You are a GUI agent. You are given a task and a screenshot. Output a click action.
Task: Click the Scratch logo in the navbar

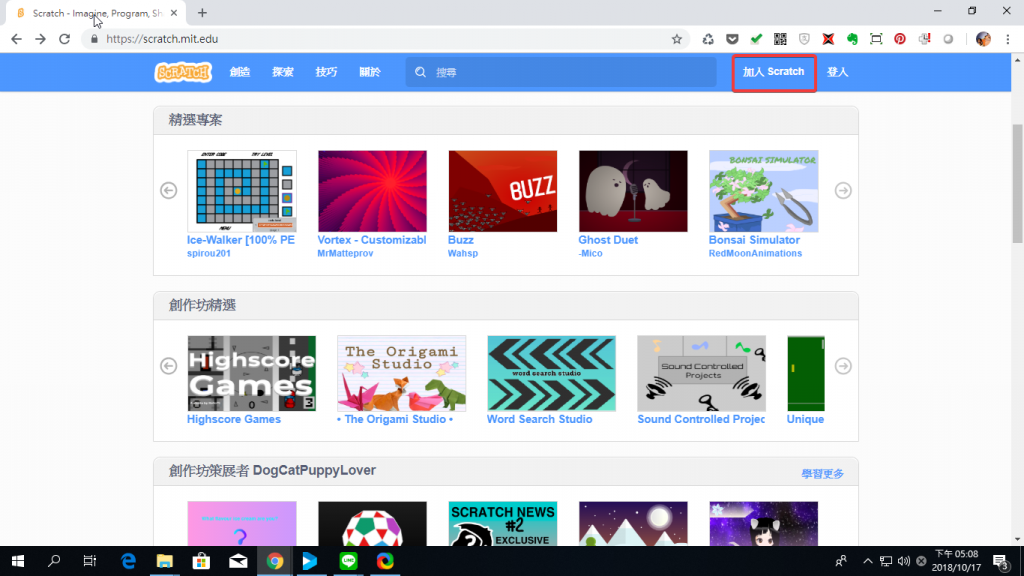(x=184, y=72)
